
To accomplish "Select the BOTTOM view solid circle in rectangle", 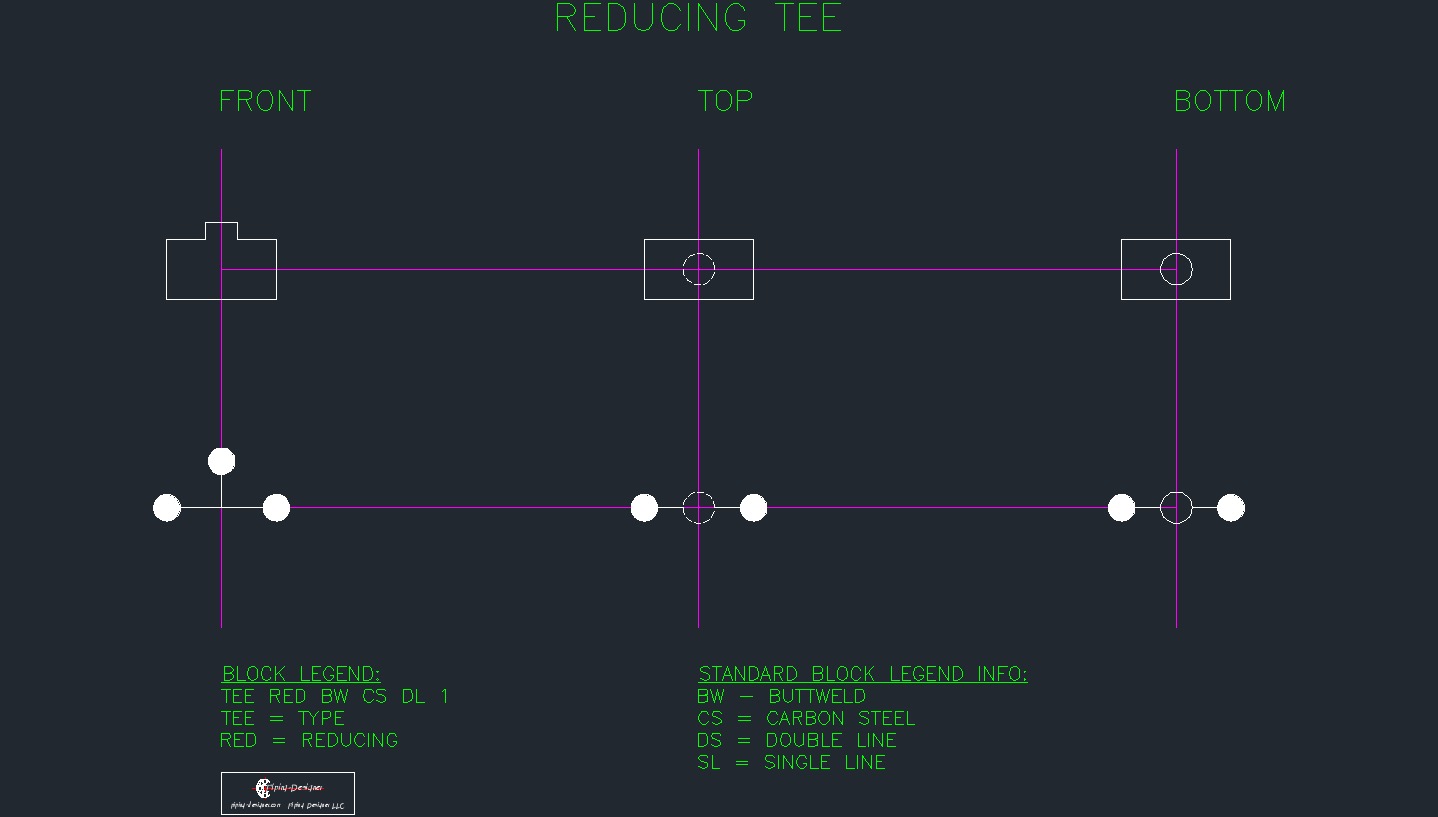I will click(1176, 269).
